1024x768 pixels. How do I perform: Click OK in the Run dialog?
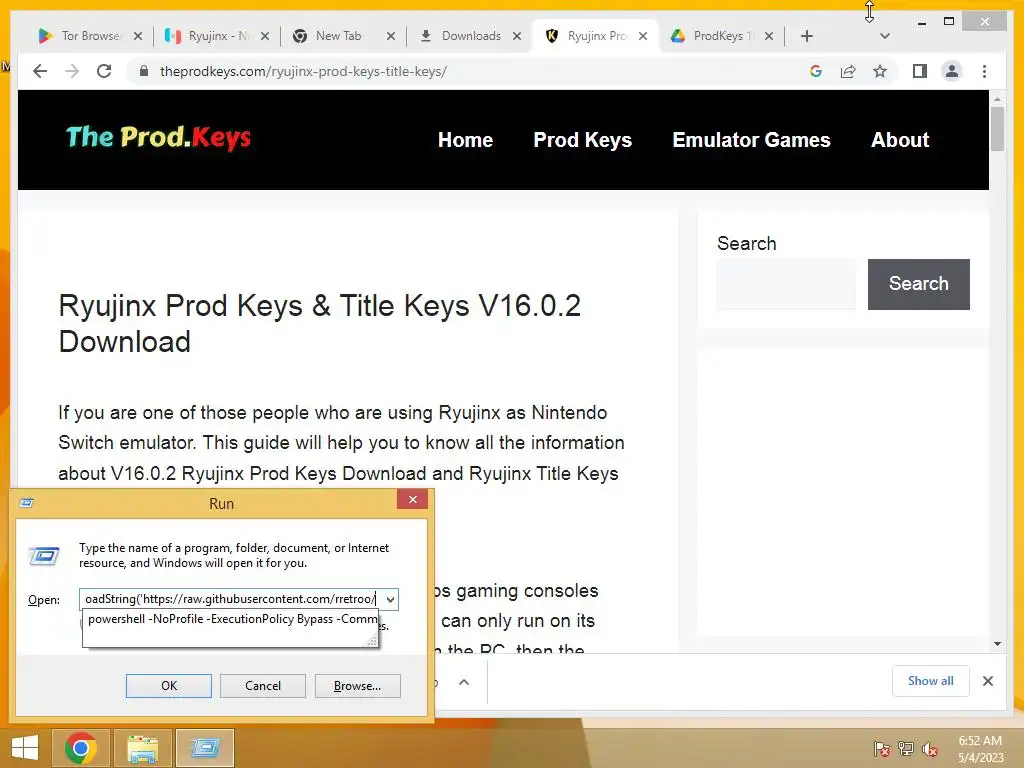168,686
